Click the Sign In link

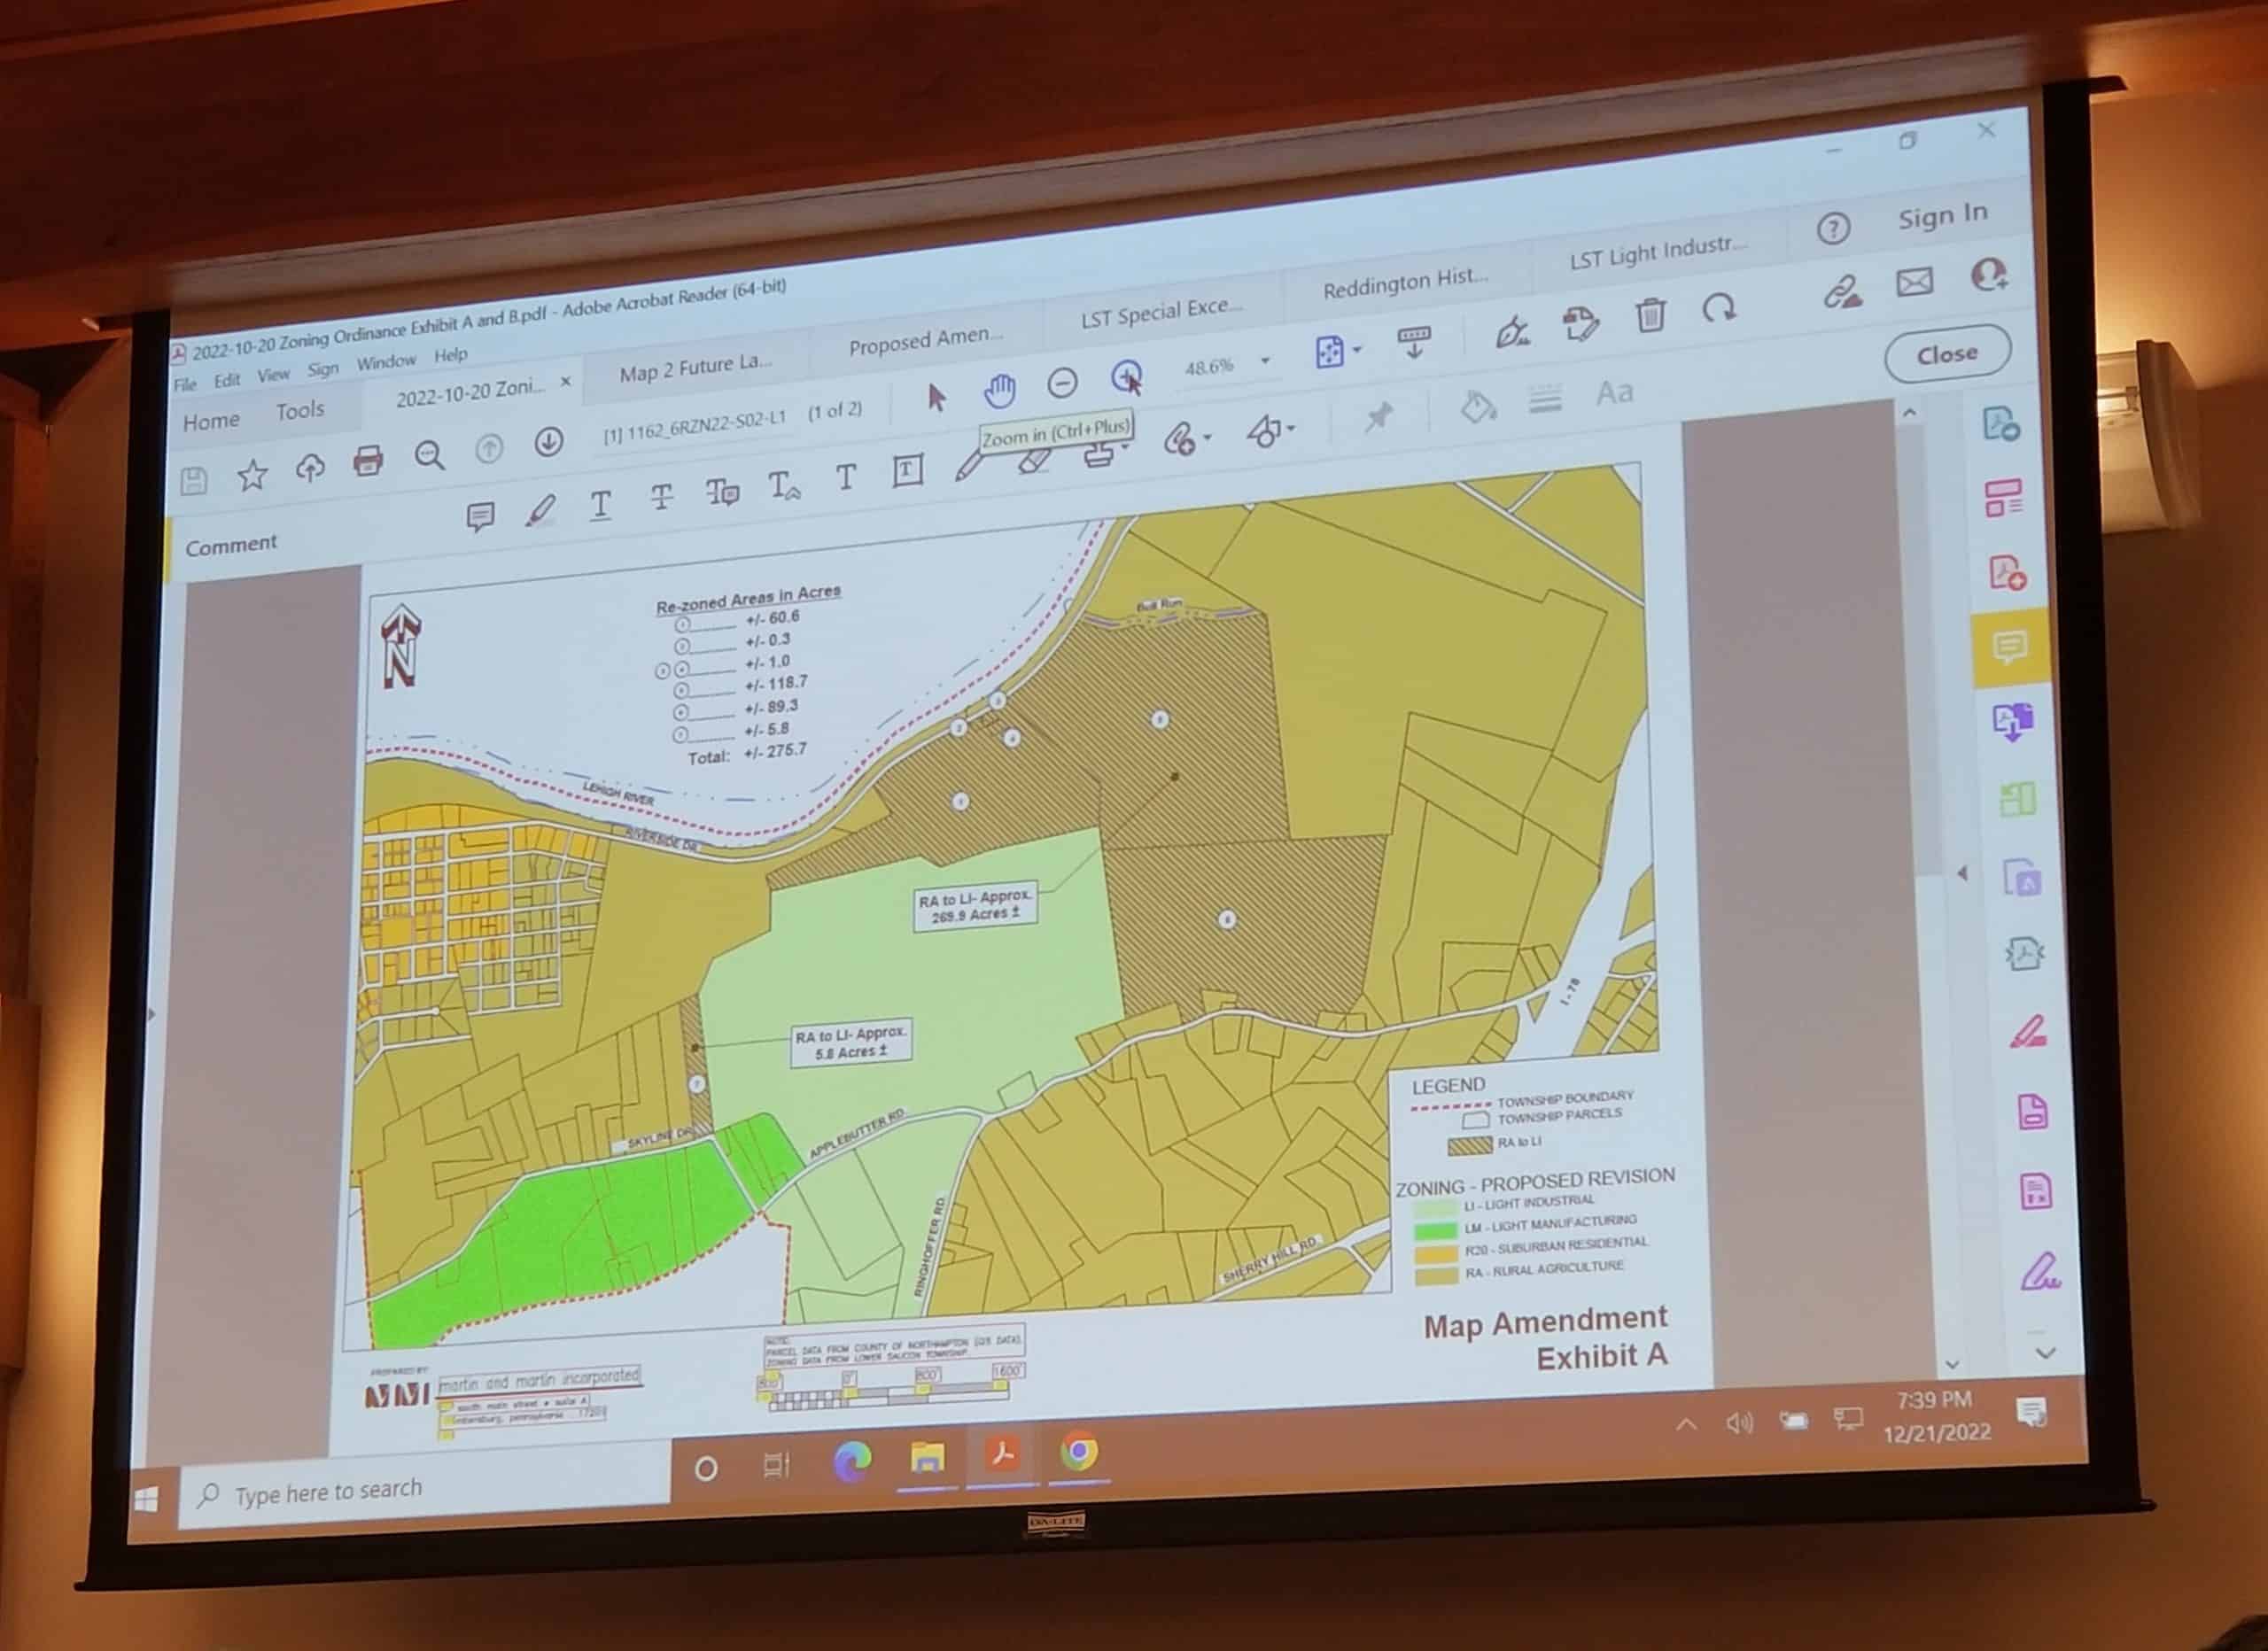tap(1942, 216)
